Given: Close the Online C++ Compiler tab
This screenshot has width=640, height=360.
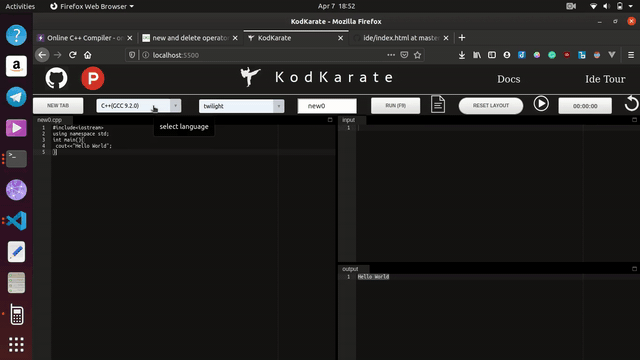Looking at the screenshot, I should 129,38.
